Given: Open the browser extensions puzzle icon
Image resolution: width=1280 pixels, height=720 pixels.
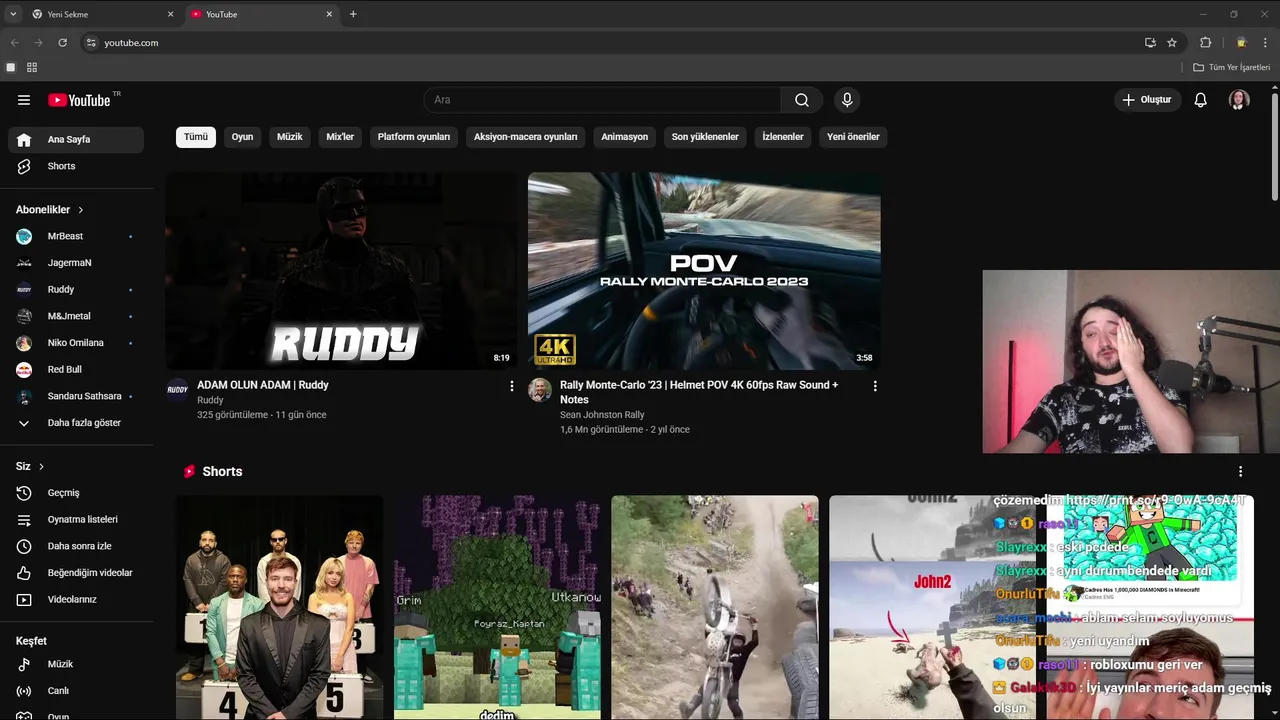Looking at the screenshot, I should 1205,43.
